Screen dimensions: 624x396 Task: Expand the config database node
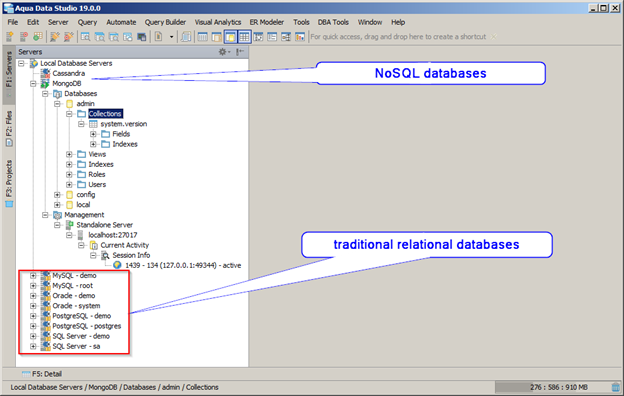[57, 195]
